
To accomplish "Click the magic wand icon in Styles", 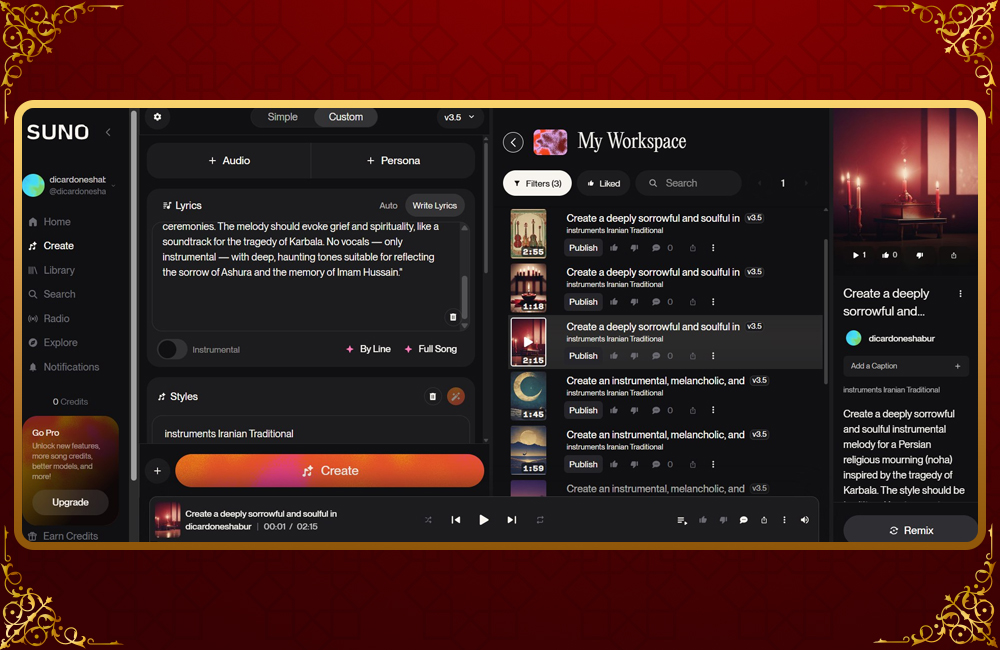I will (x=456, y=396).
